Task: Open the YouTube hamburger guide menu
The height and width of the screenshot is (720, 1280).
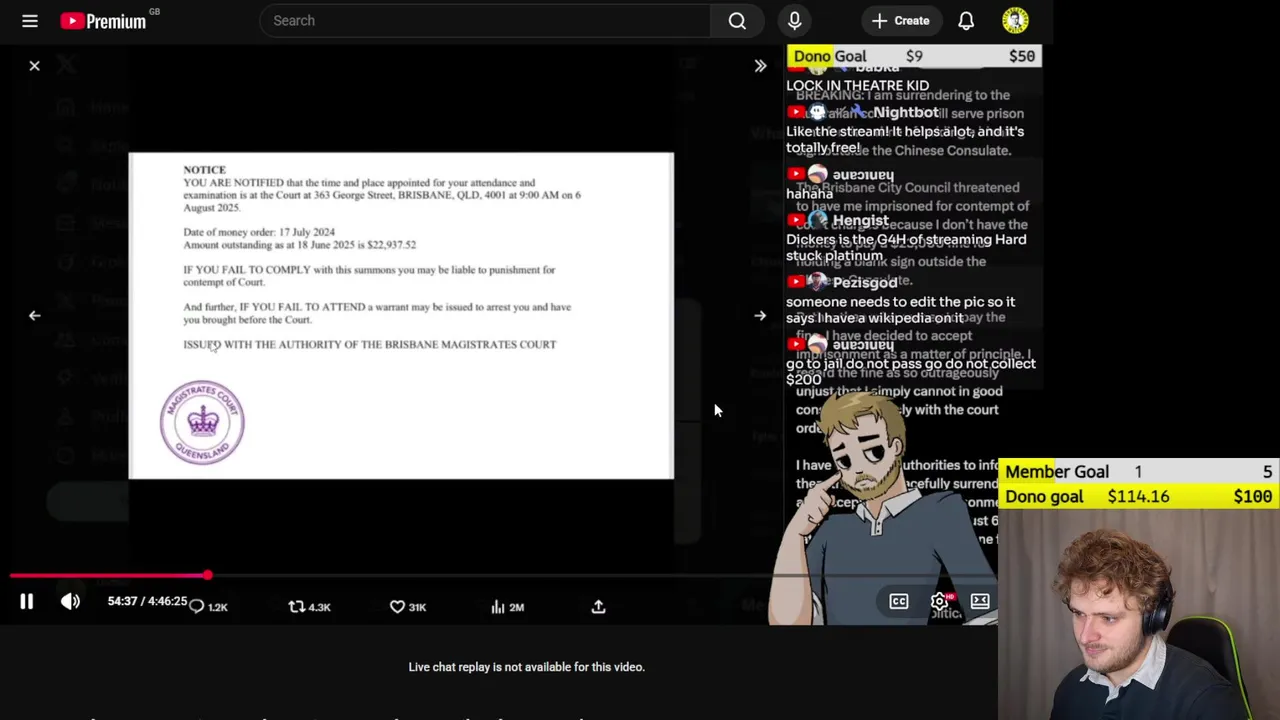Action: tap(30, 20)
